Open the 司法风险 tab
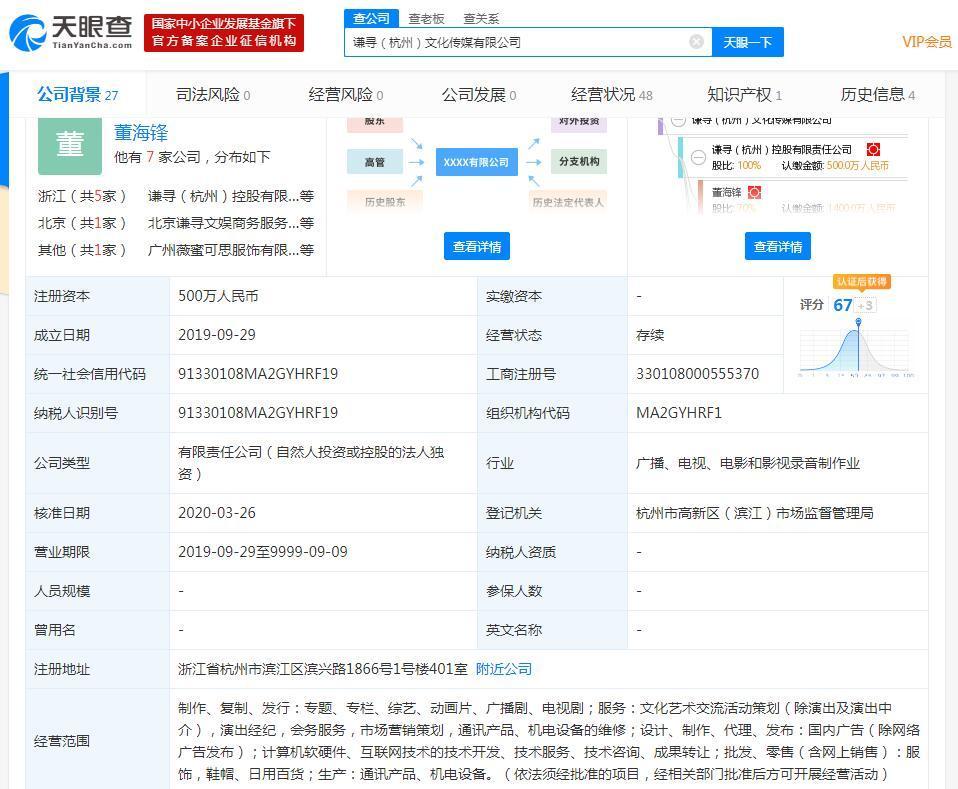Viewport: 958px width, 789px height. click(x=213, y=95)
